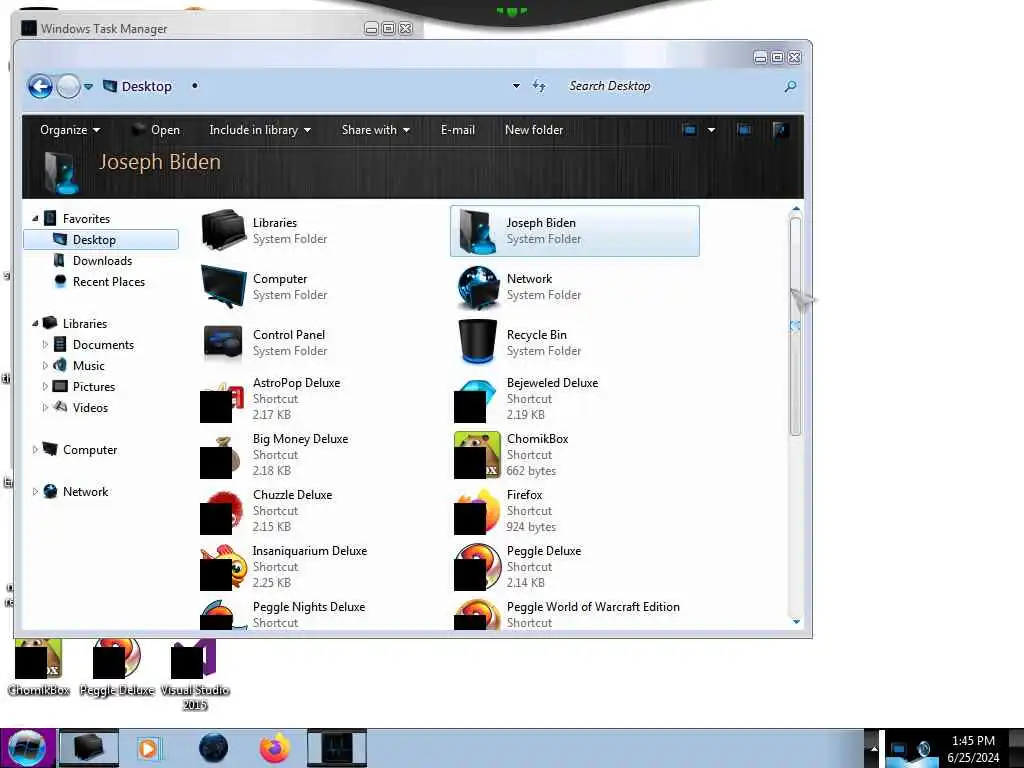1024x768 pixels.
Task: Open the Share with menu
Action: pos(376,129)
